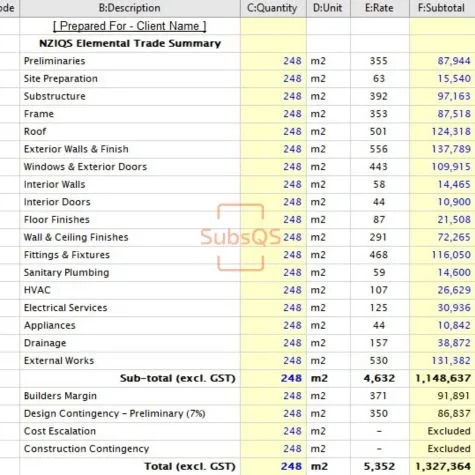The image size is (475, 475).
Task: Click the C:Quantity column header
Action: (273, 8)
